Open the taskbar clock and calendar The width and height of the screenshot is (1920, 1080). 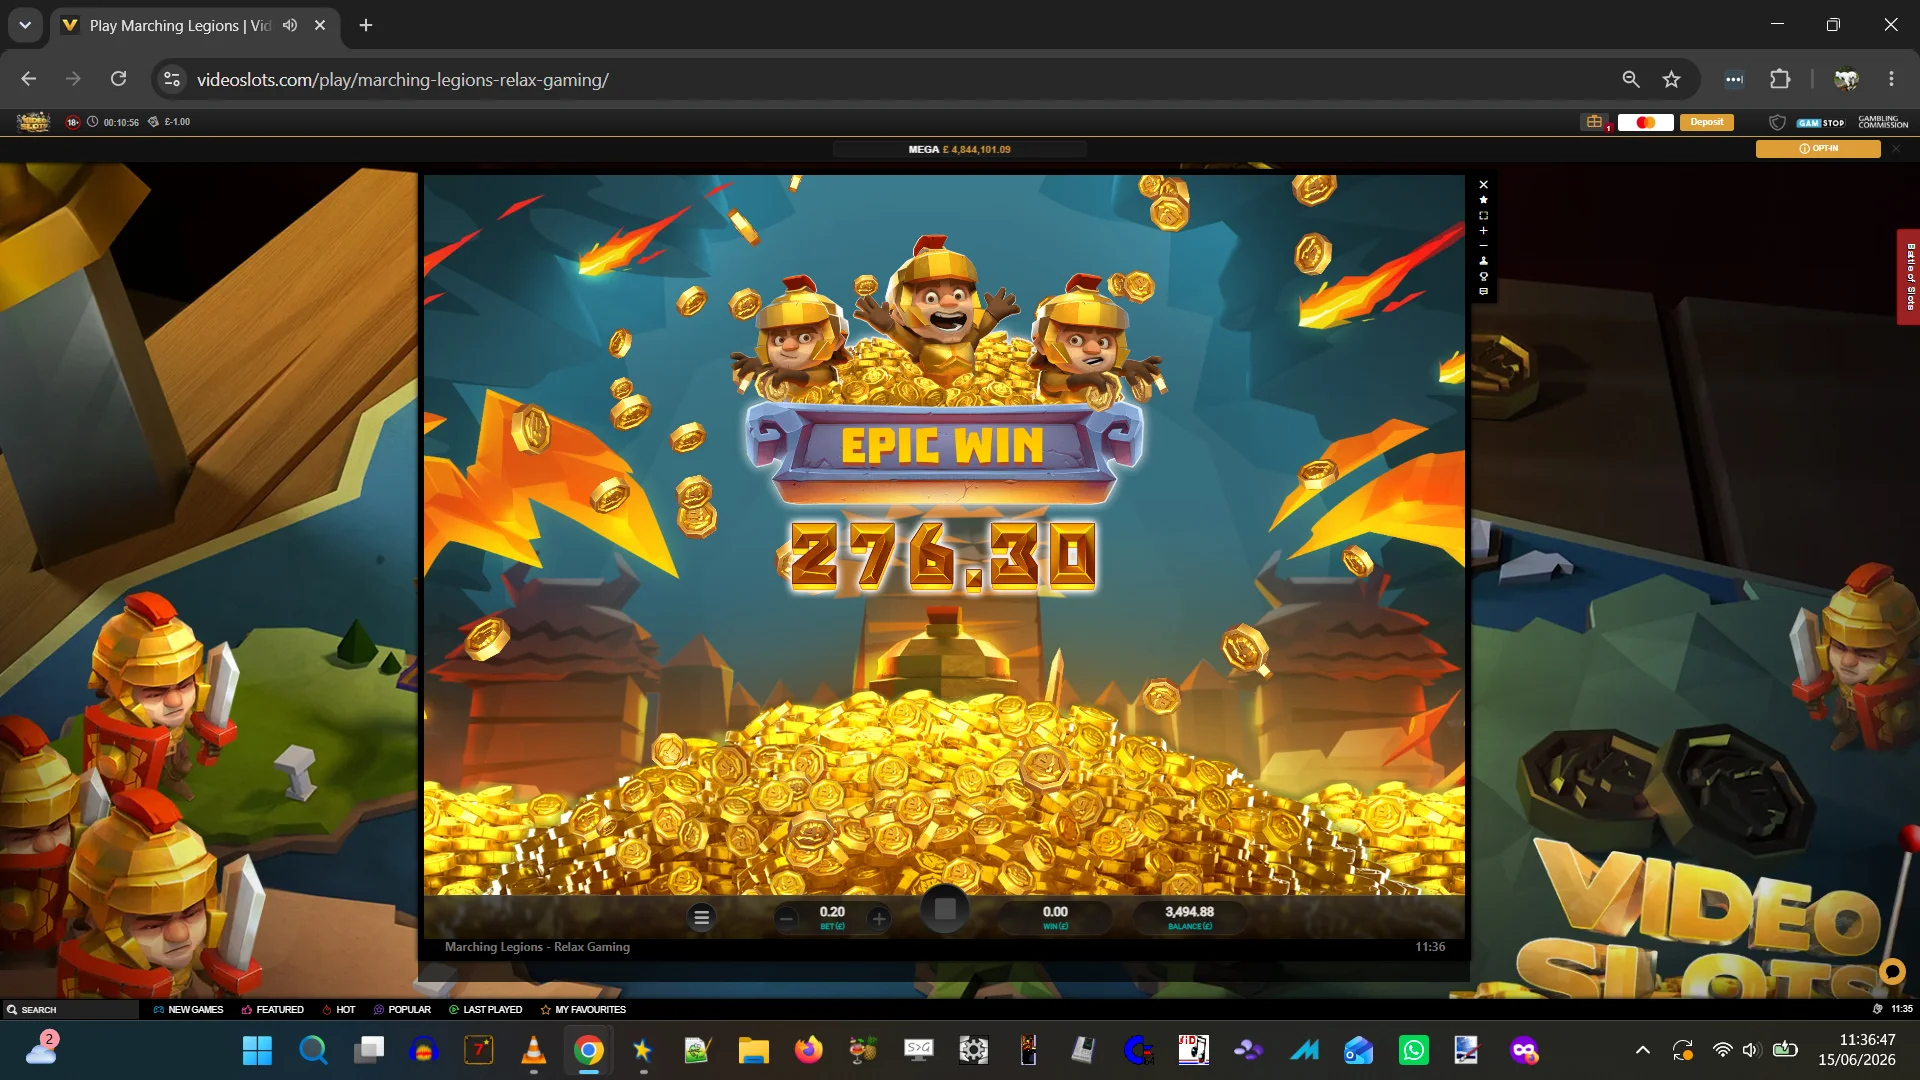point(1857,1050)
